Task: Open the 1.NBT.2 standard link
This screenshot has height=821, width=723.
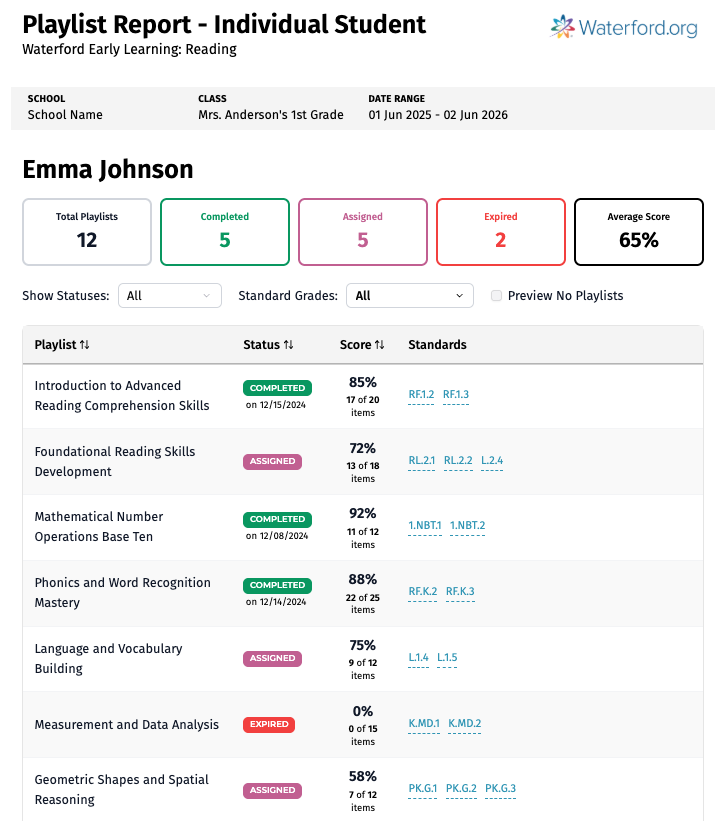Action: point(468,526)
